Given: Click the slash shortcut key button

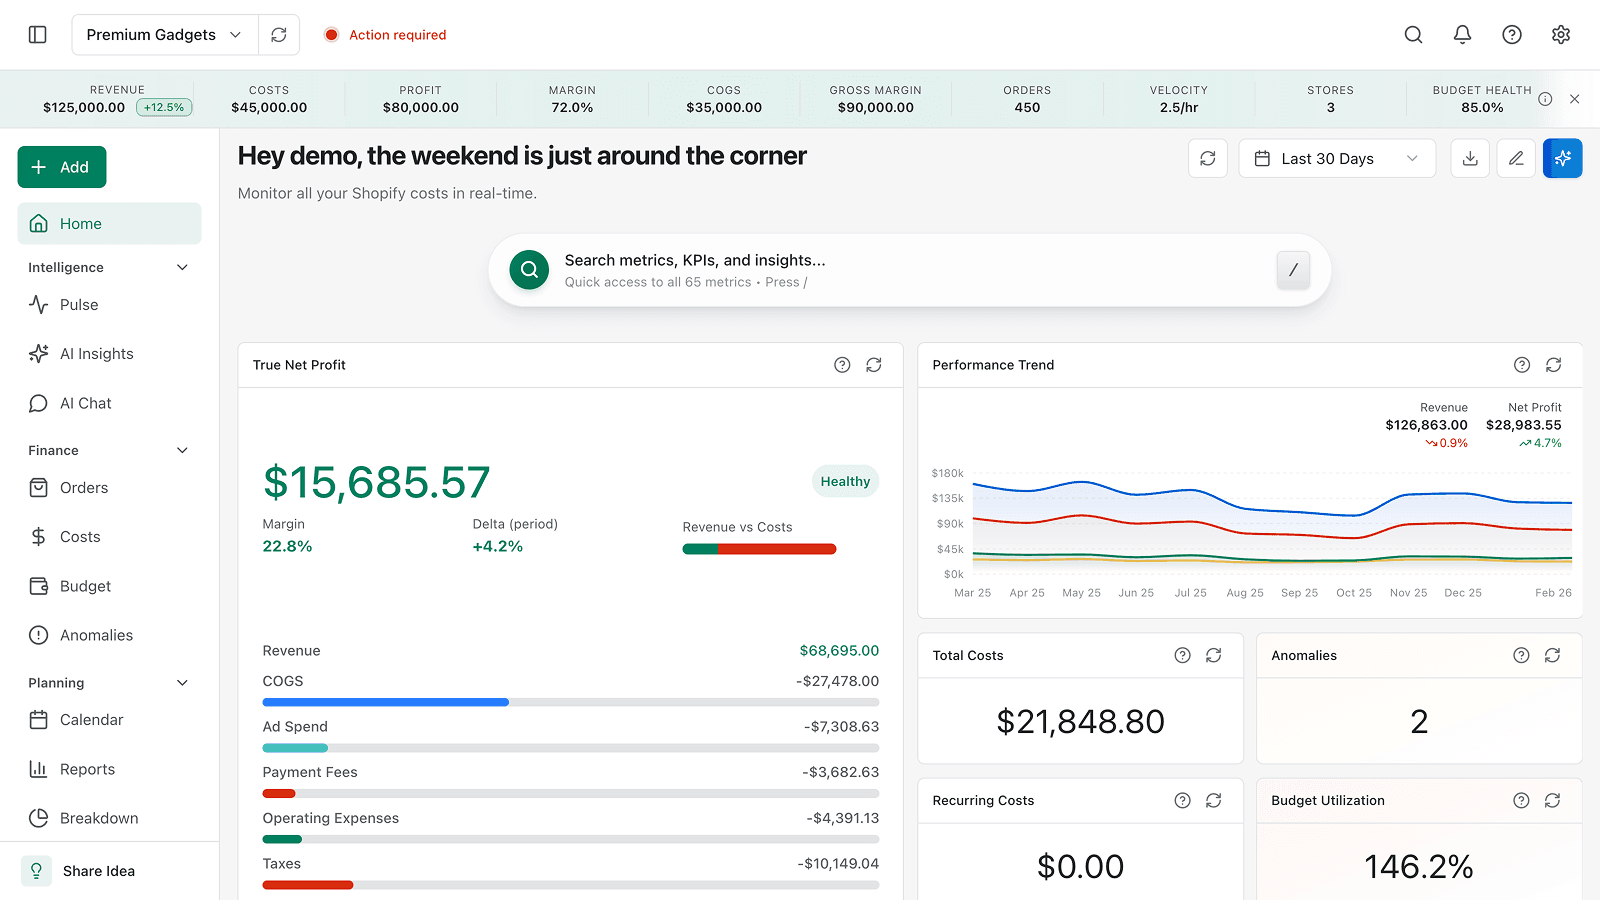Looking at the screenshot, I should 1293,270.
